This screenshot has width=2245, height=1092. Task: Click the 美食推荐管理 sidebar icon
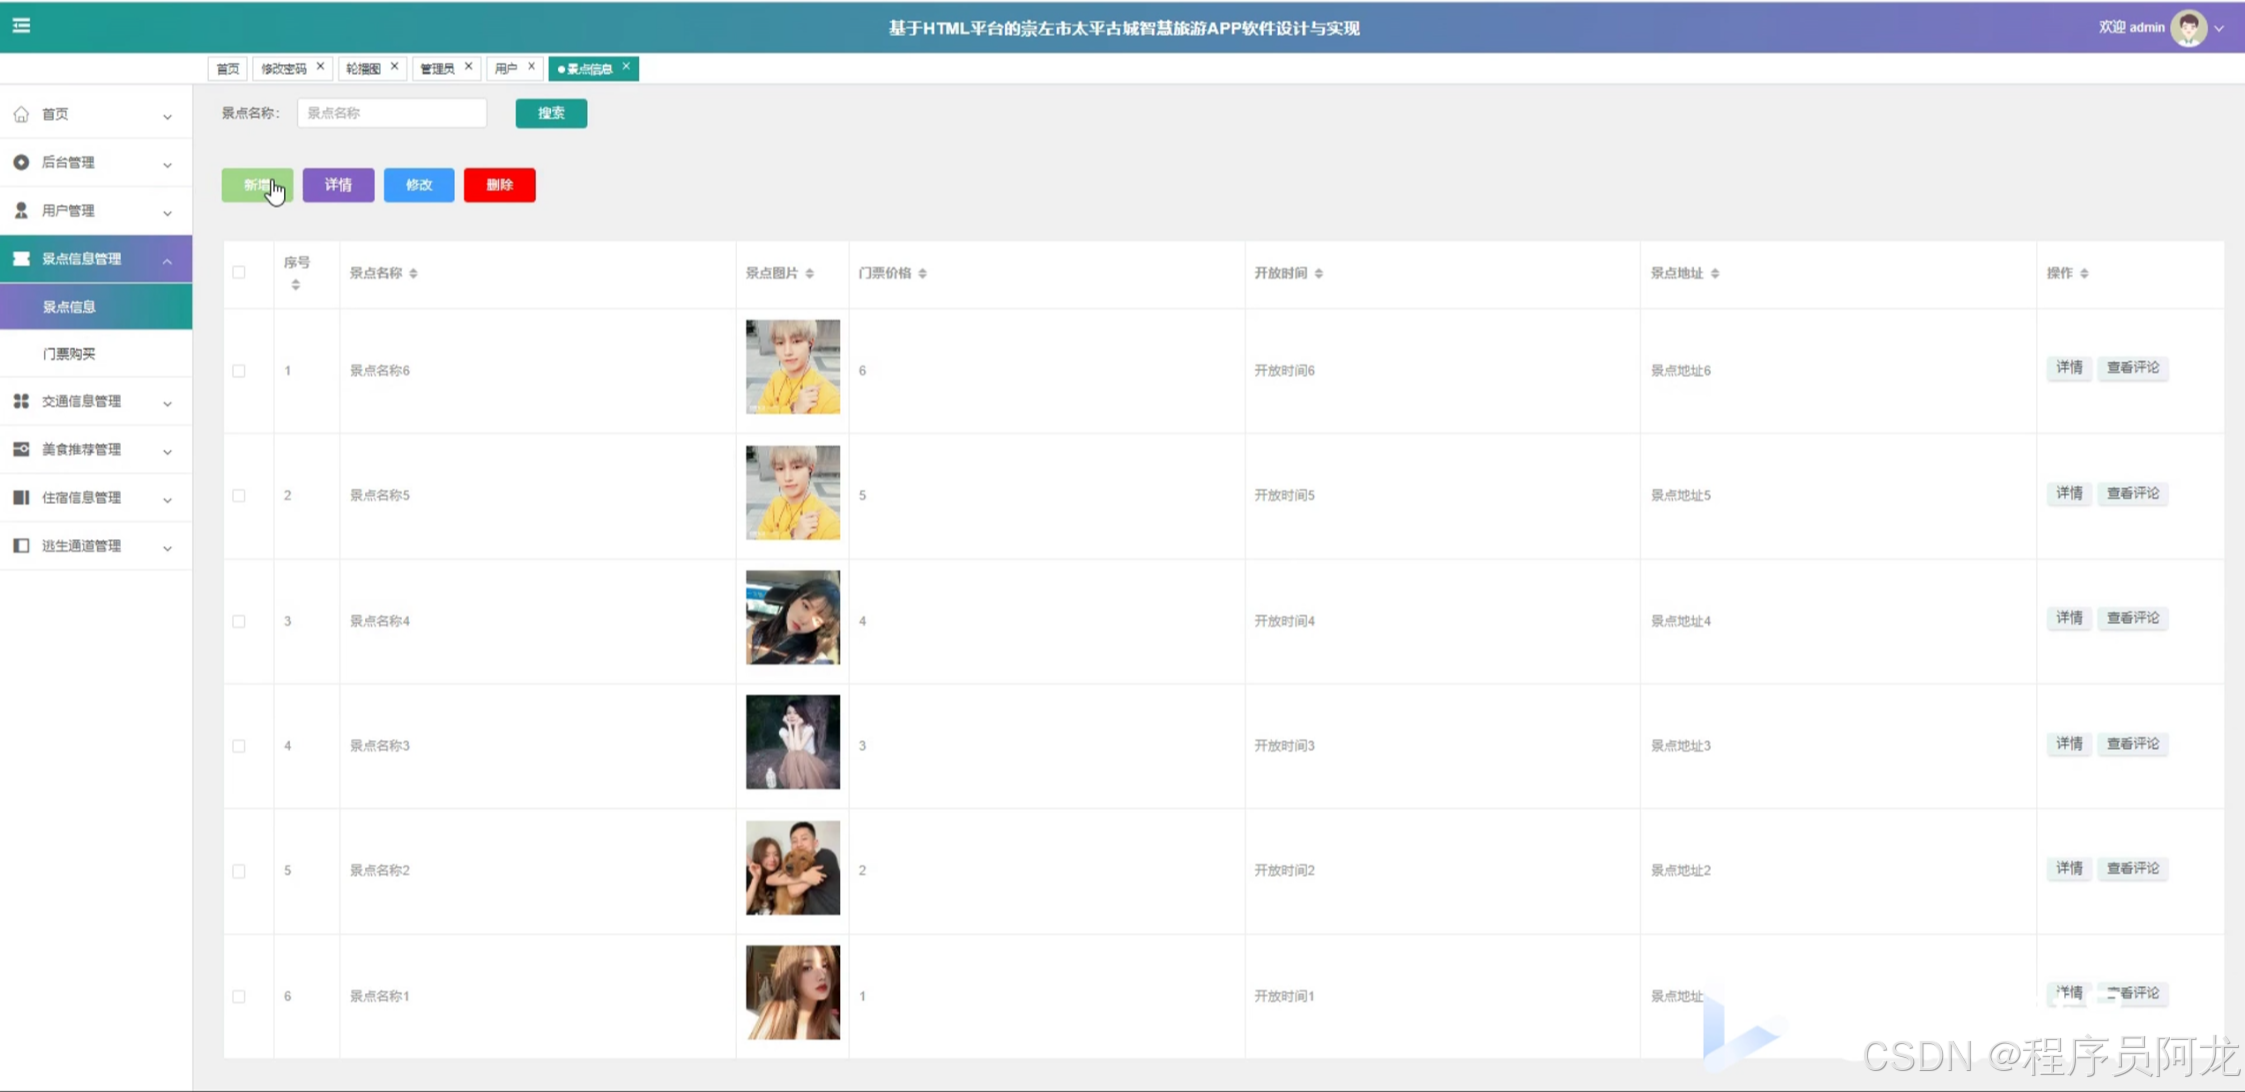coord(21,449)
